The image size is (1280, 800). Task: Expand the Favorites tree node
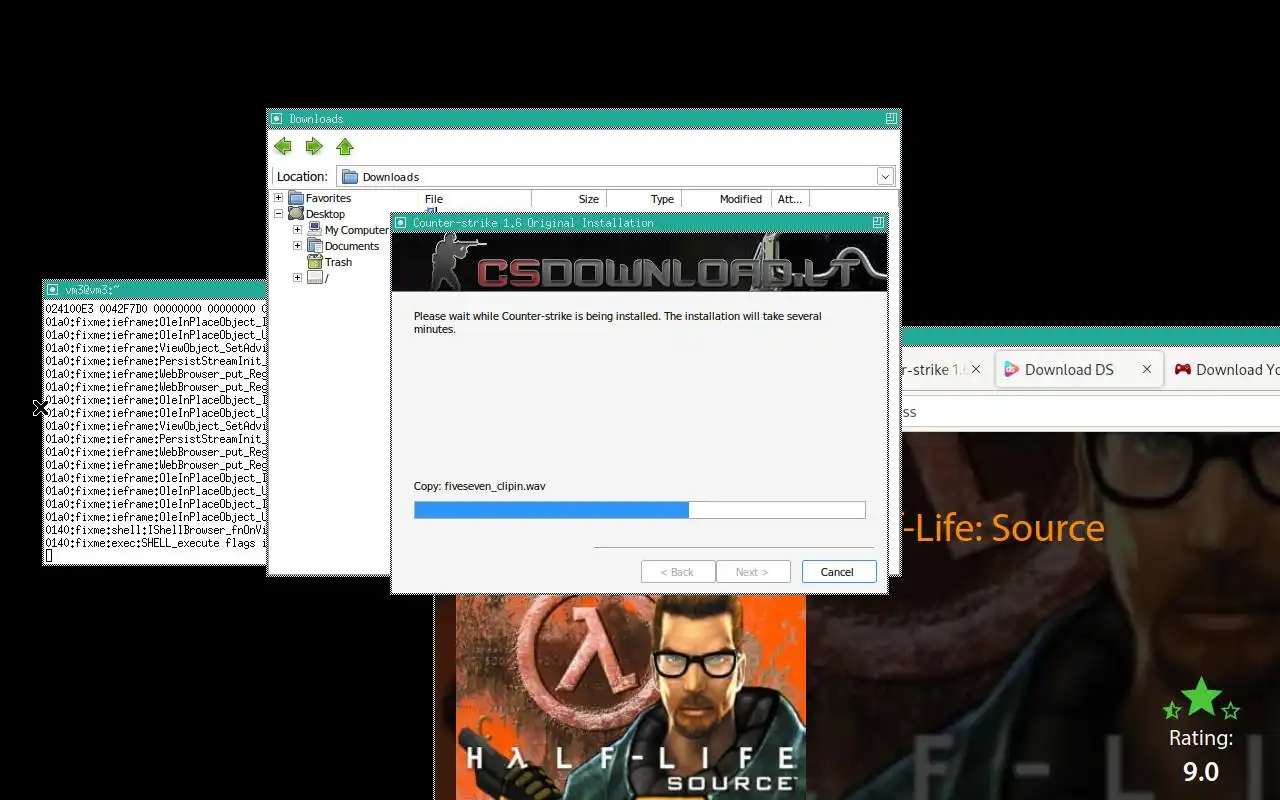pos(278,198)
